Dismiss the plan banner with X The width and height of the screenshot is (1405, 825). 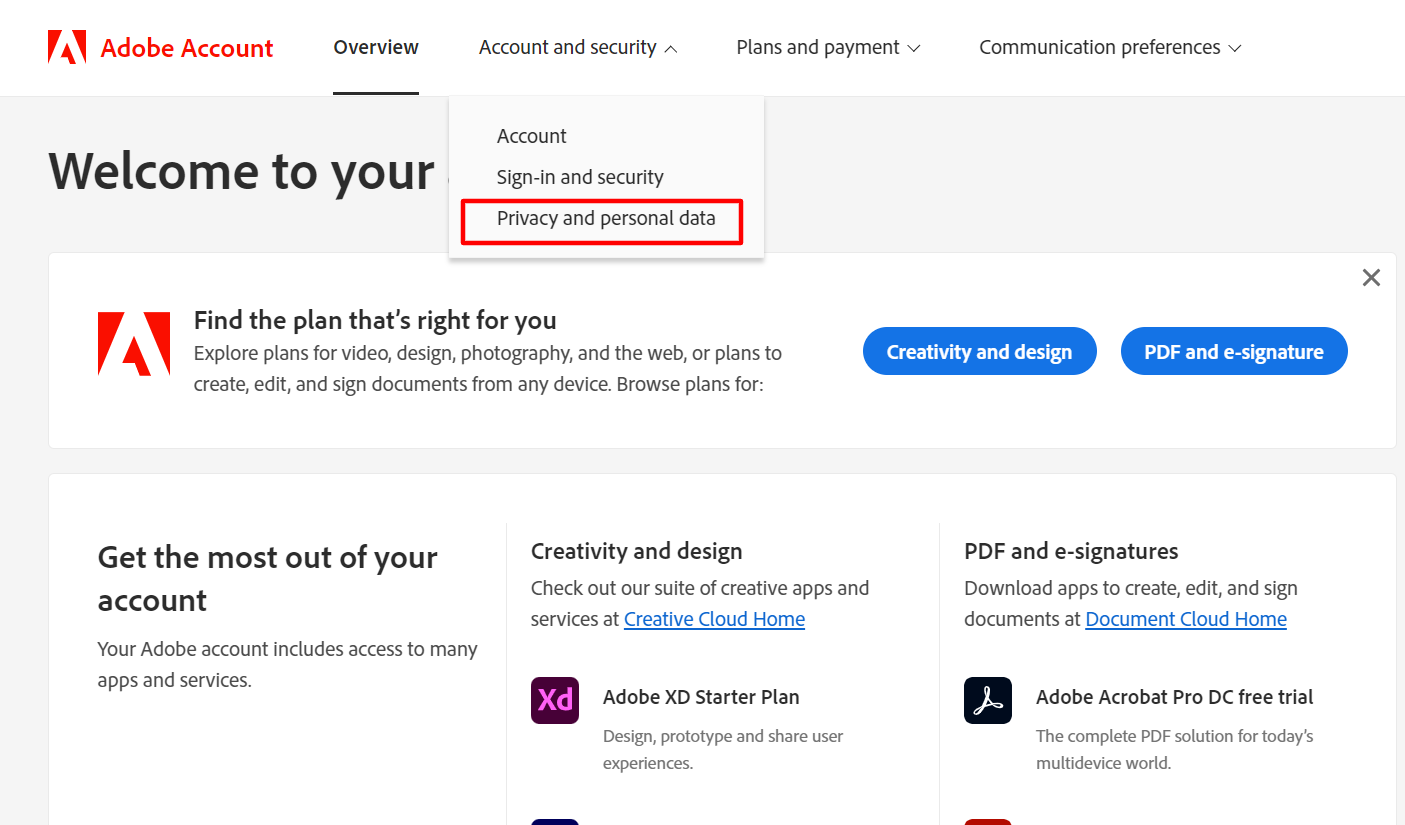point(1371,278)
